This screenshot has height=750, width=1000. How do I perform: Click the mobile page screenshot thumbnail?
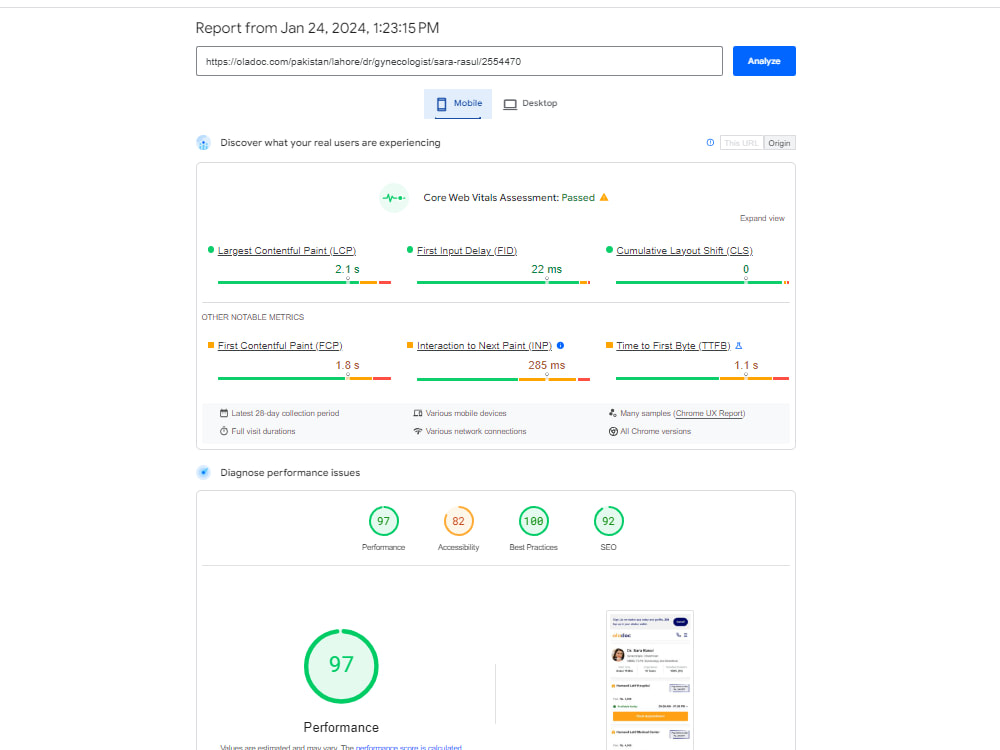click(x=650, y=680)
